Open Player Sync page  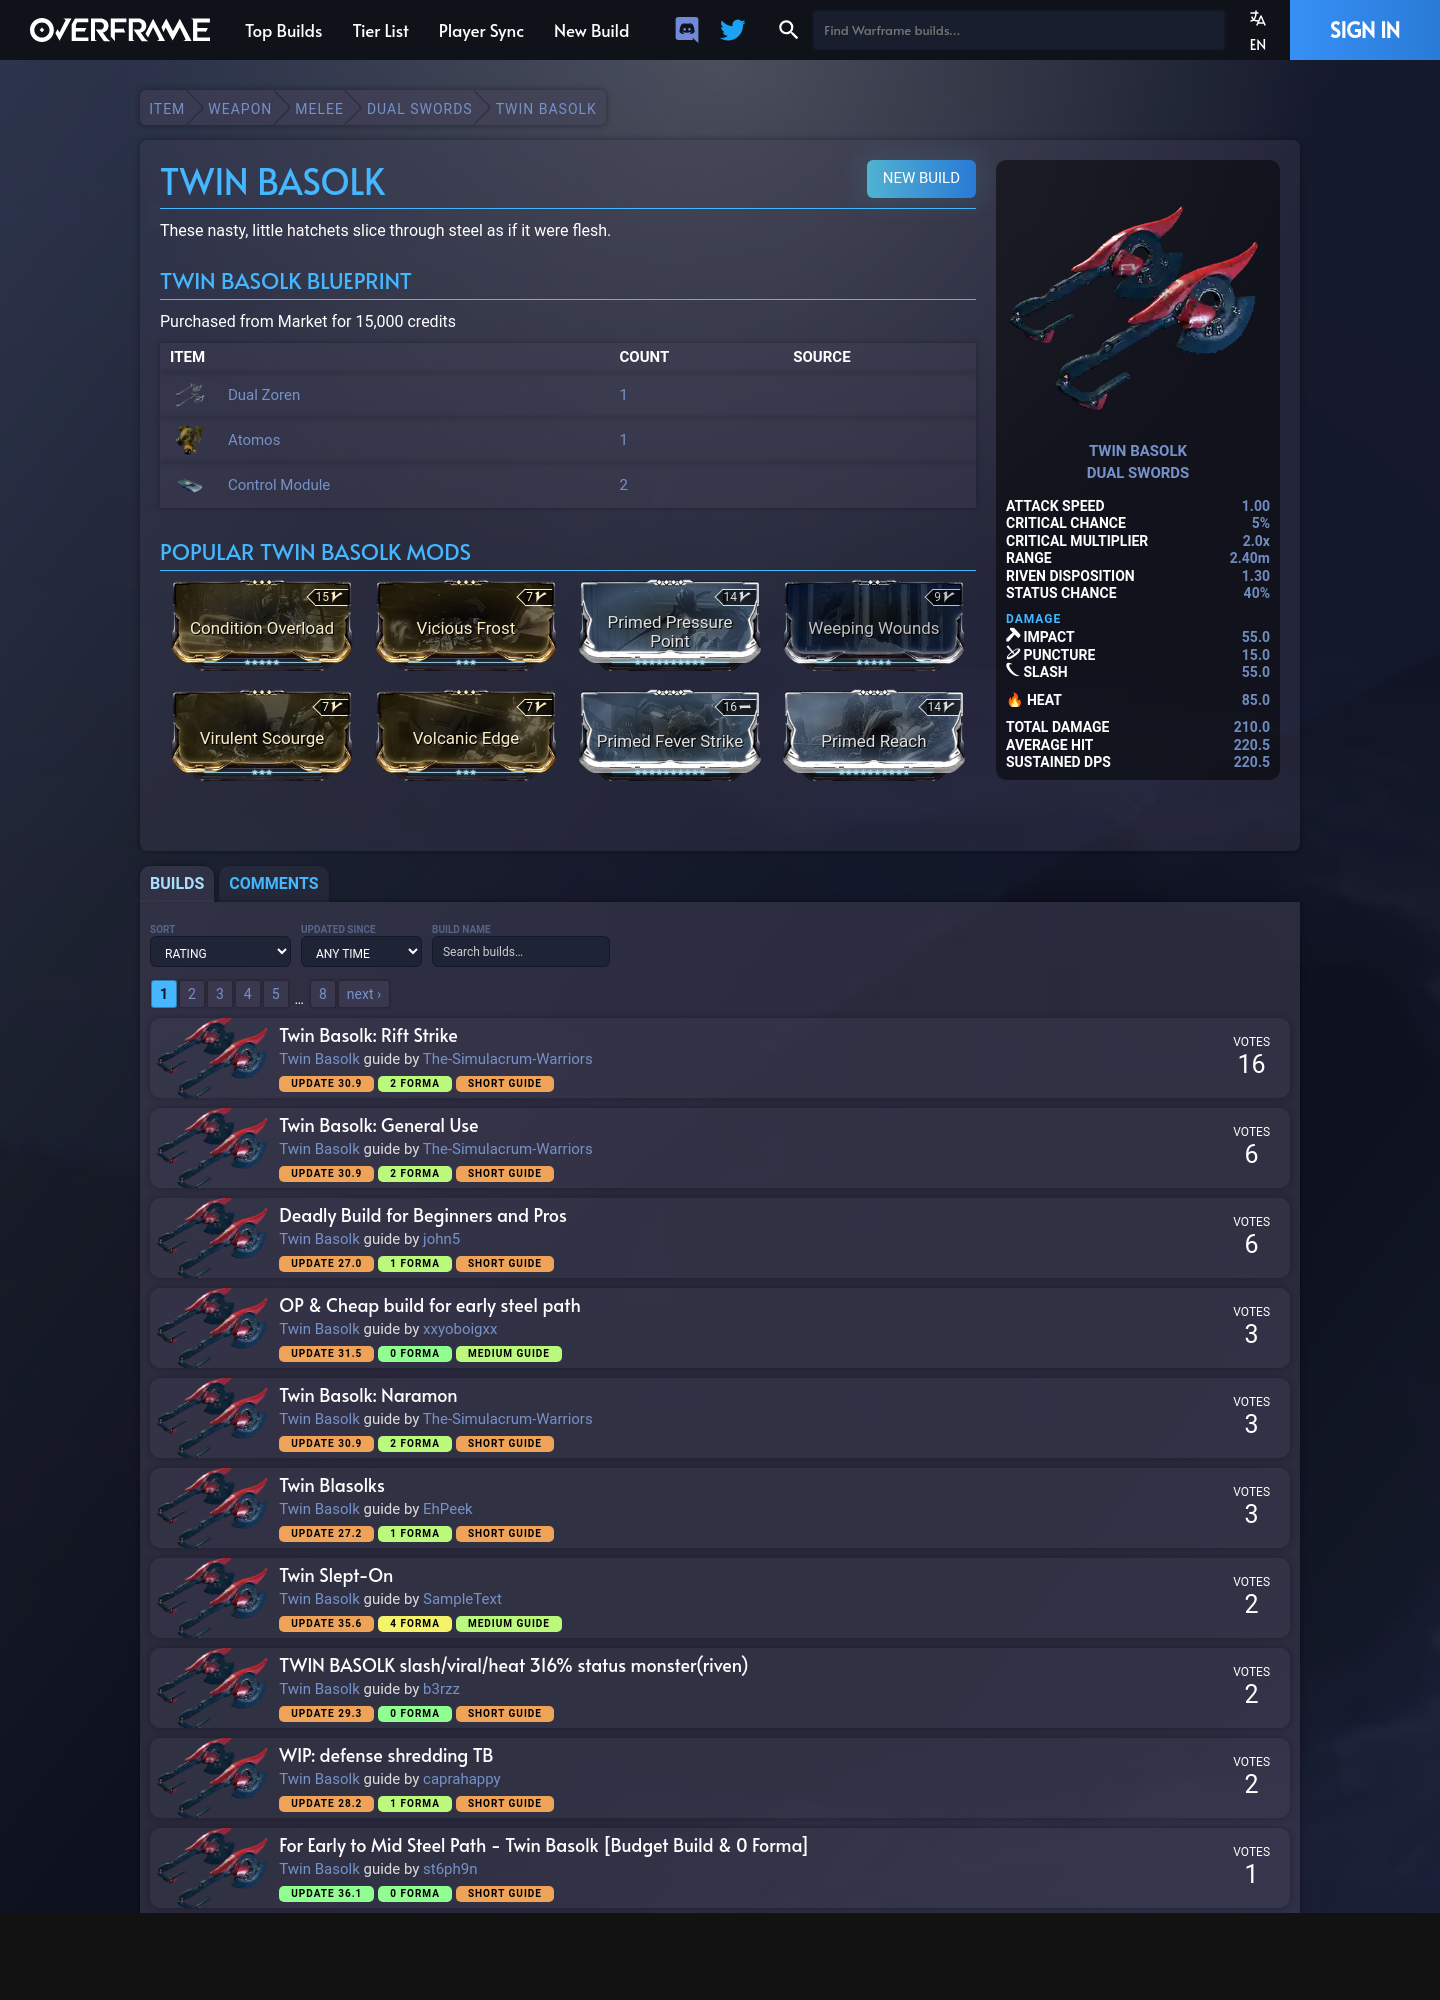point(481,31)
